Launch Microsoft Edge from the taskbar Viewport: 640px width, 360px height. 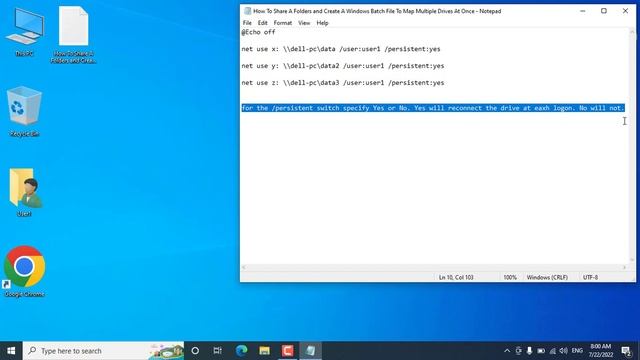point(241,351)
